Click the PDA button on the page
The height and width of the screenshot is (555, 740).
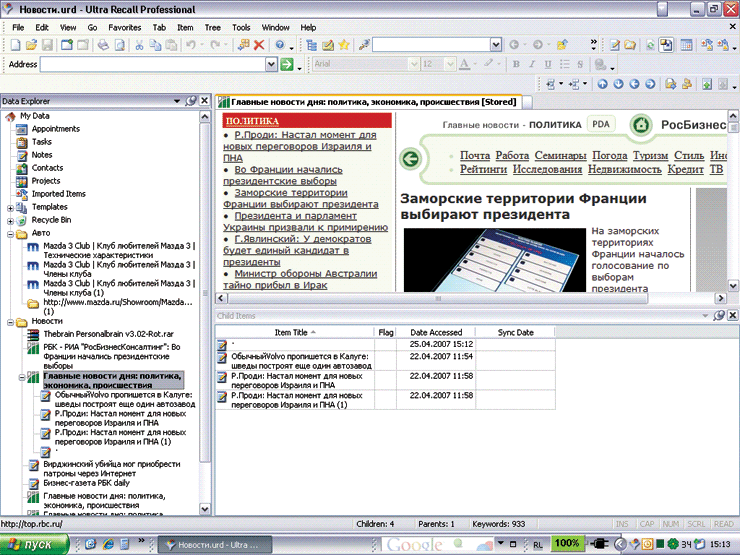pos(601,124)
